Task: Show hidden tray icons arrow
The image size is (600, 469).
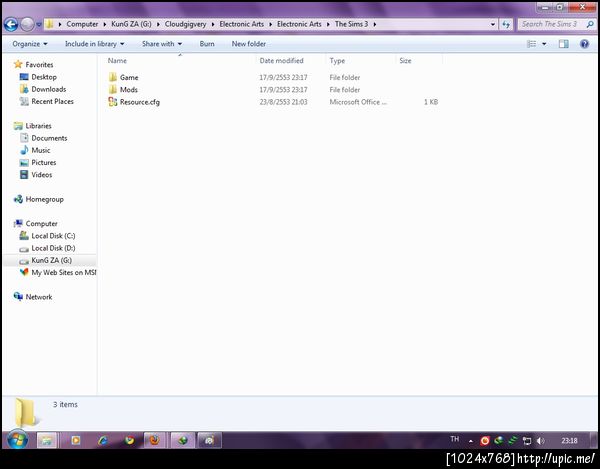Action: click(x=471, y=441)
